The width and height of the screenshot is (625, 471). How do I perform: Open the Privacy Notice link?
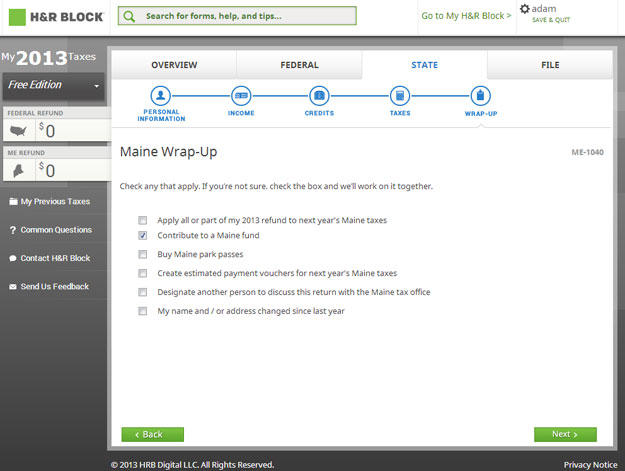click(590, 465)
